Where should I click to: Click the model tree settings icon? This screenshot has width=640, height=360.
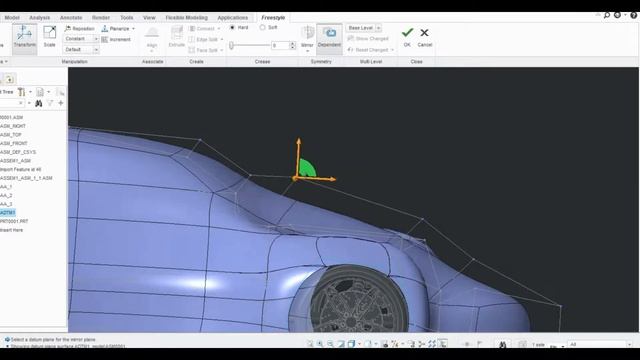pos(21,92)
